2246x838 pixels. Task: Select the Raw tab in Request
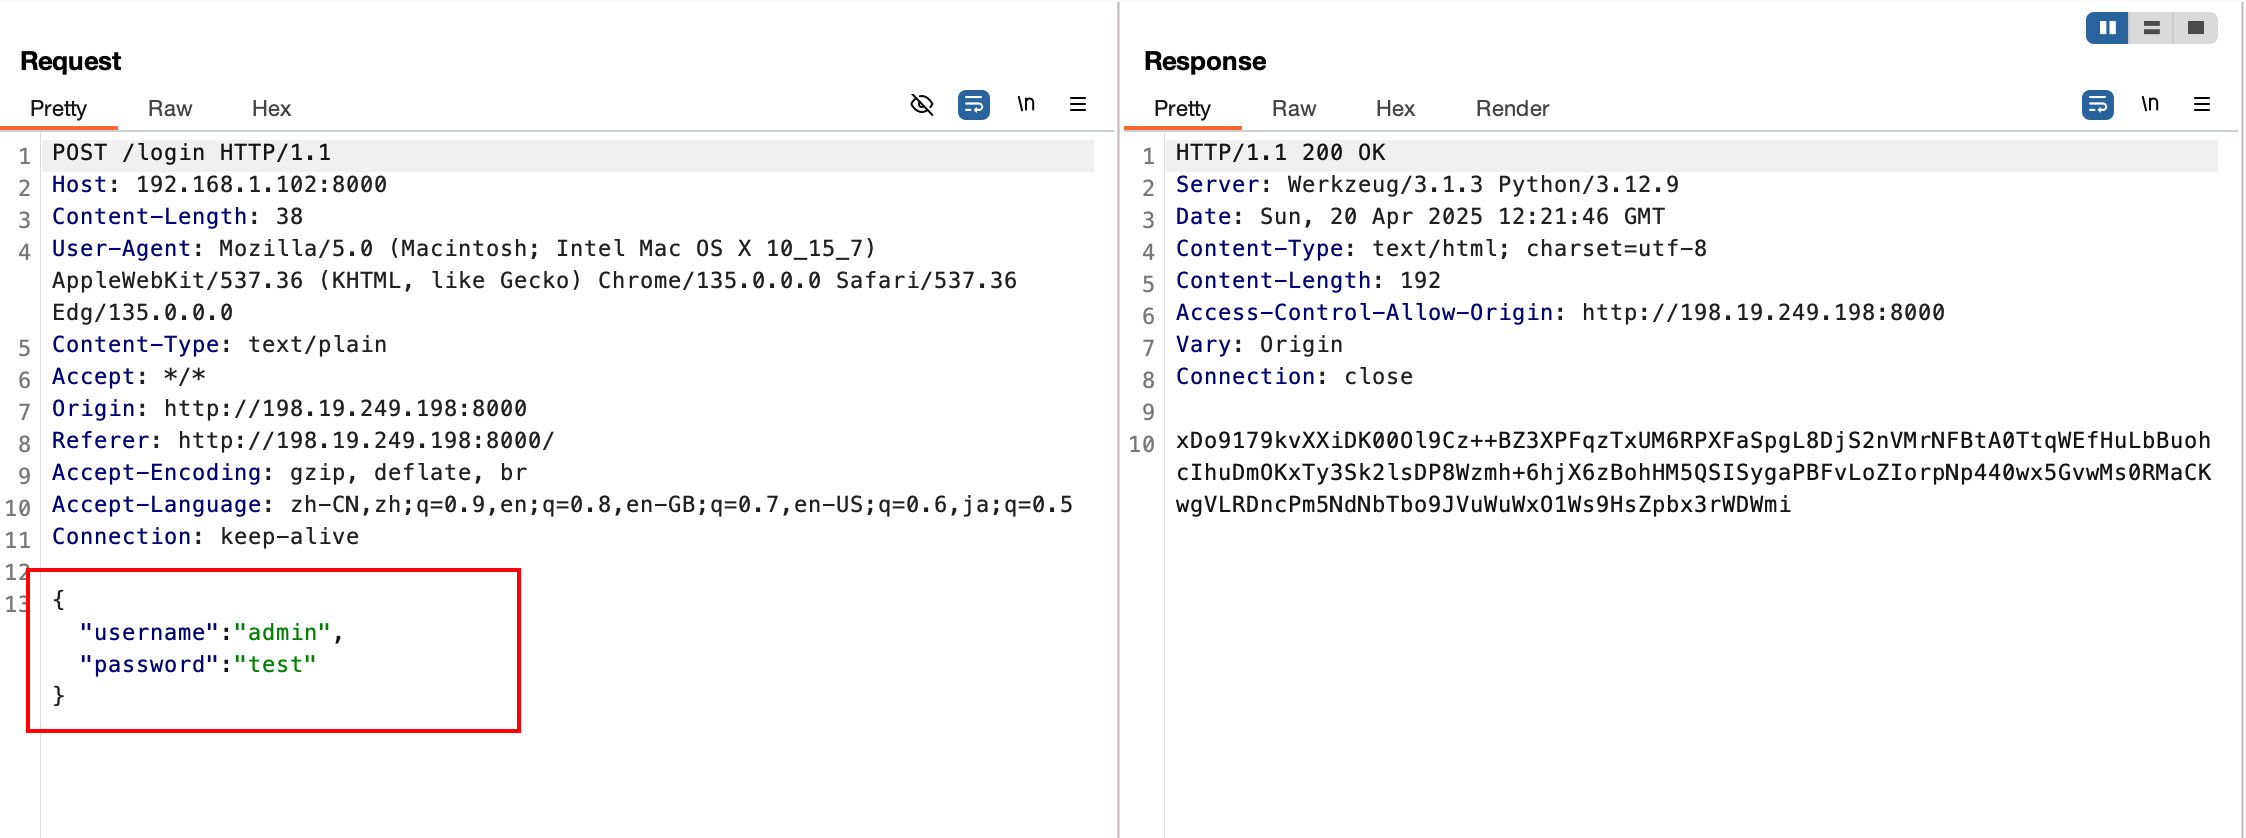point(170,108)
